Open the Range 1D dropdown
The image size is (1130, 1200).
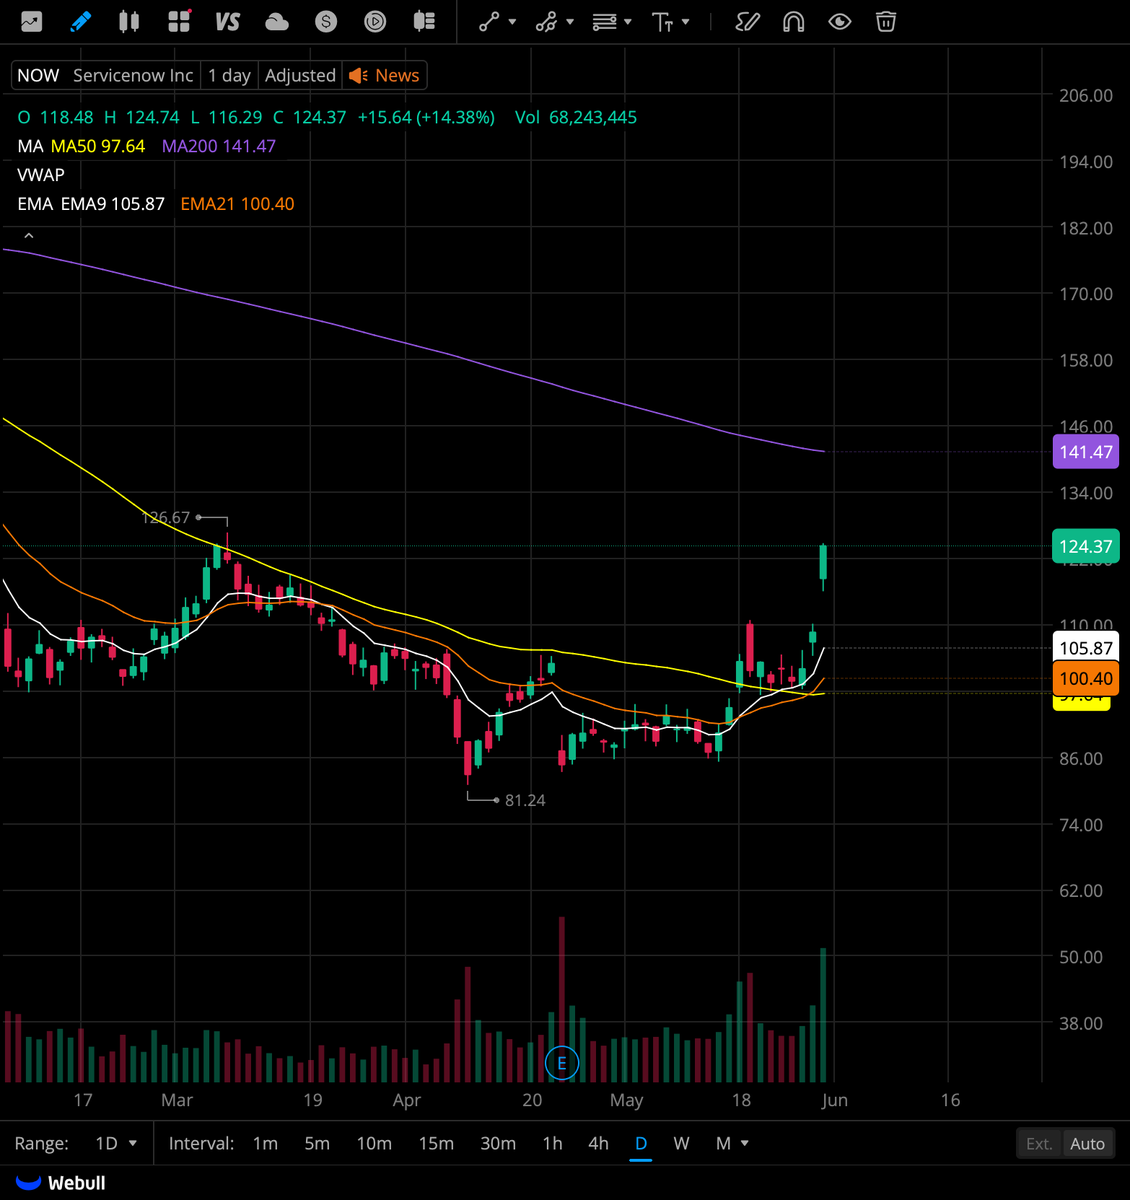tap(116, 1143)
